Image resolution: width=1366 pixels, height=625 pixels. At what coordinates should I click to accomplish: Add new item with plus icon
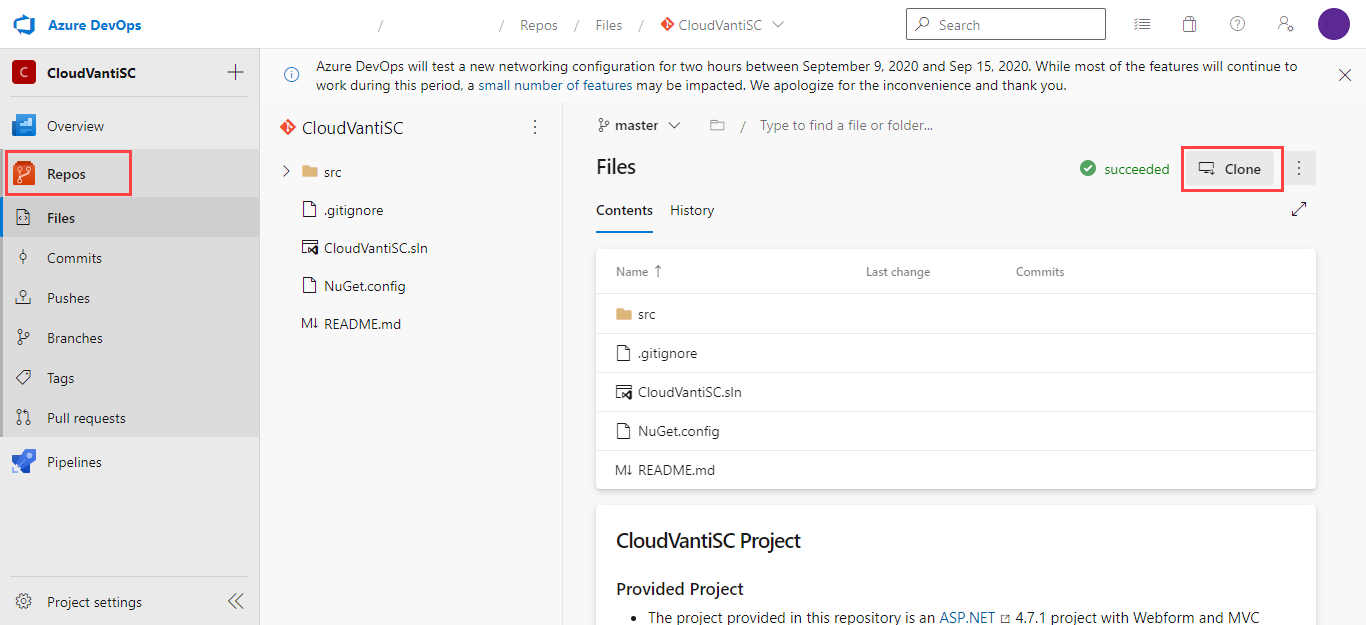click(x=235, y=72)
